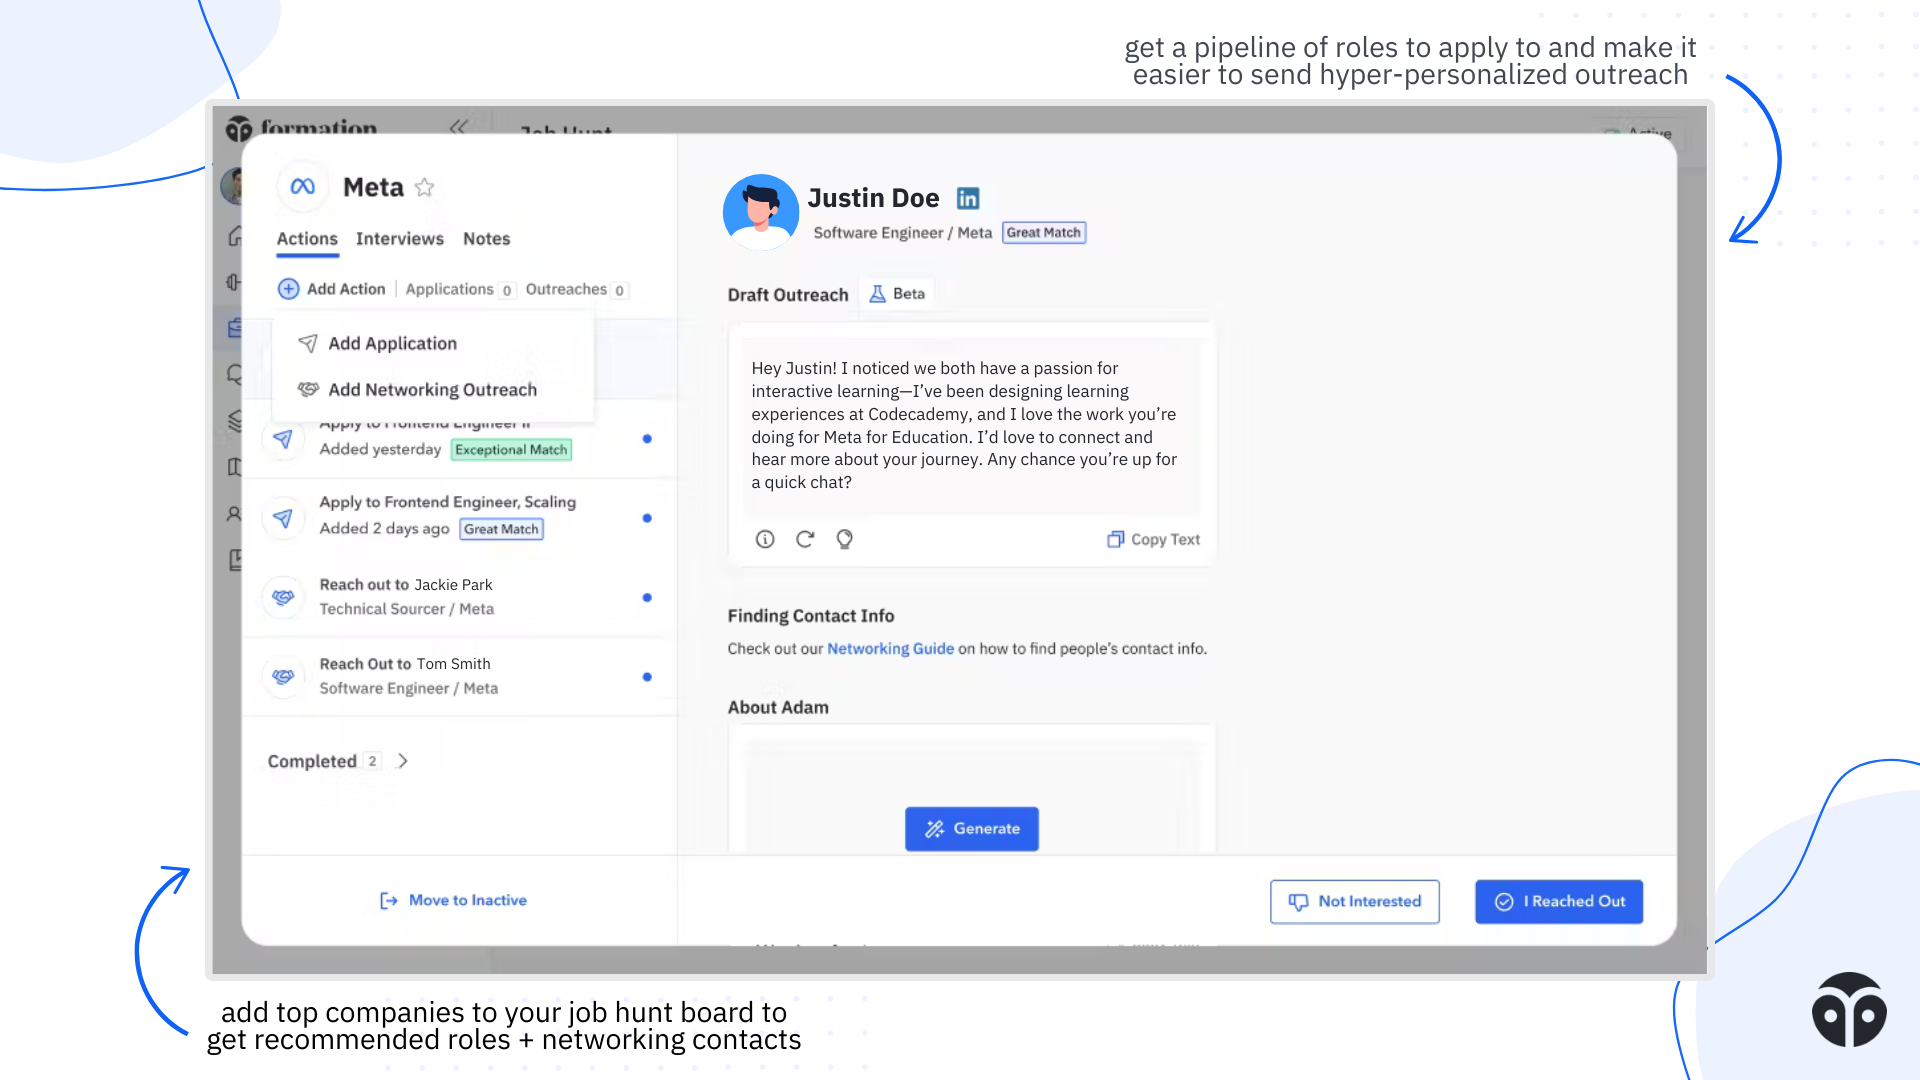Open Justin Doe's LinkedIn profile icon
This screenshot has height=1080, width=1920.
click(x=967, y=198)
